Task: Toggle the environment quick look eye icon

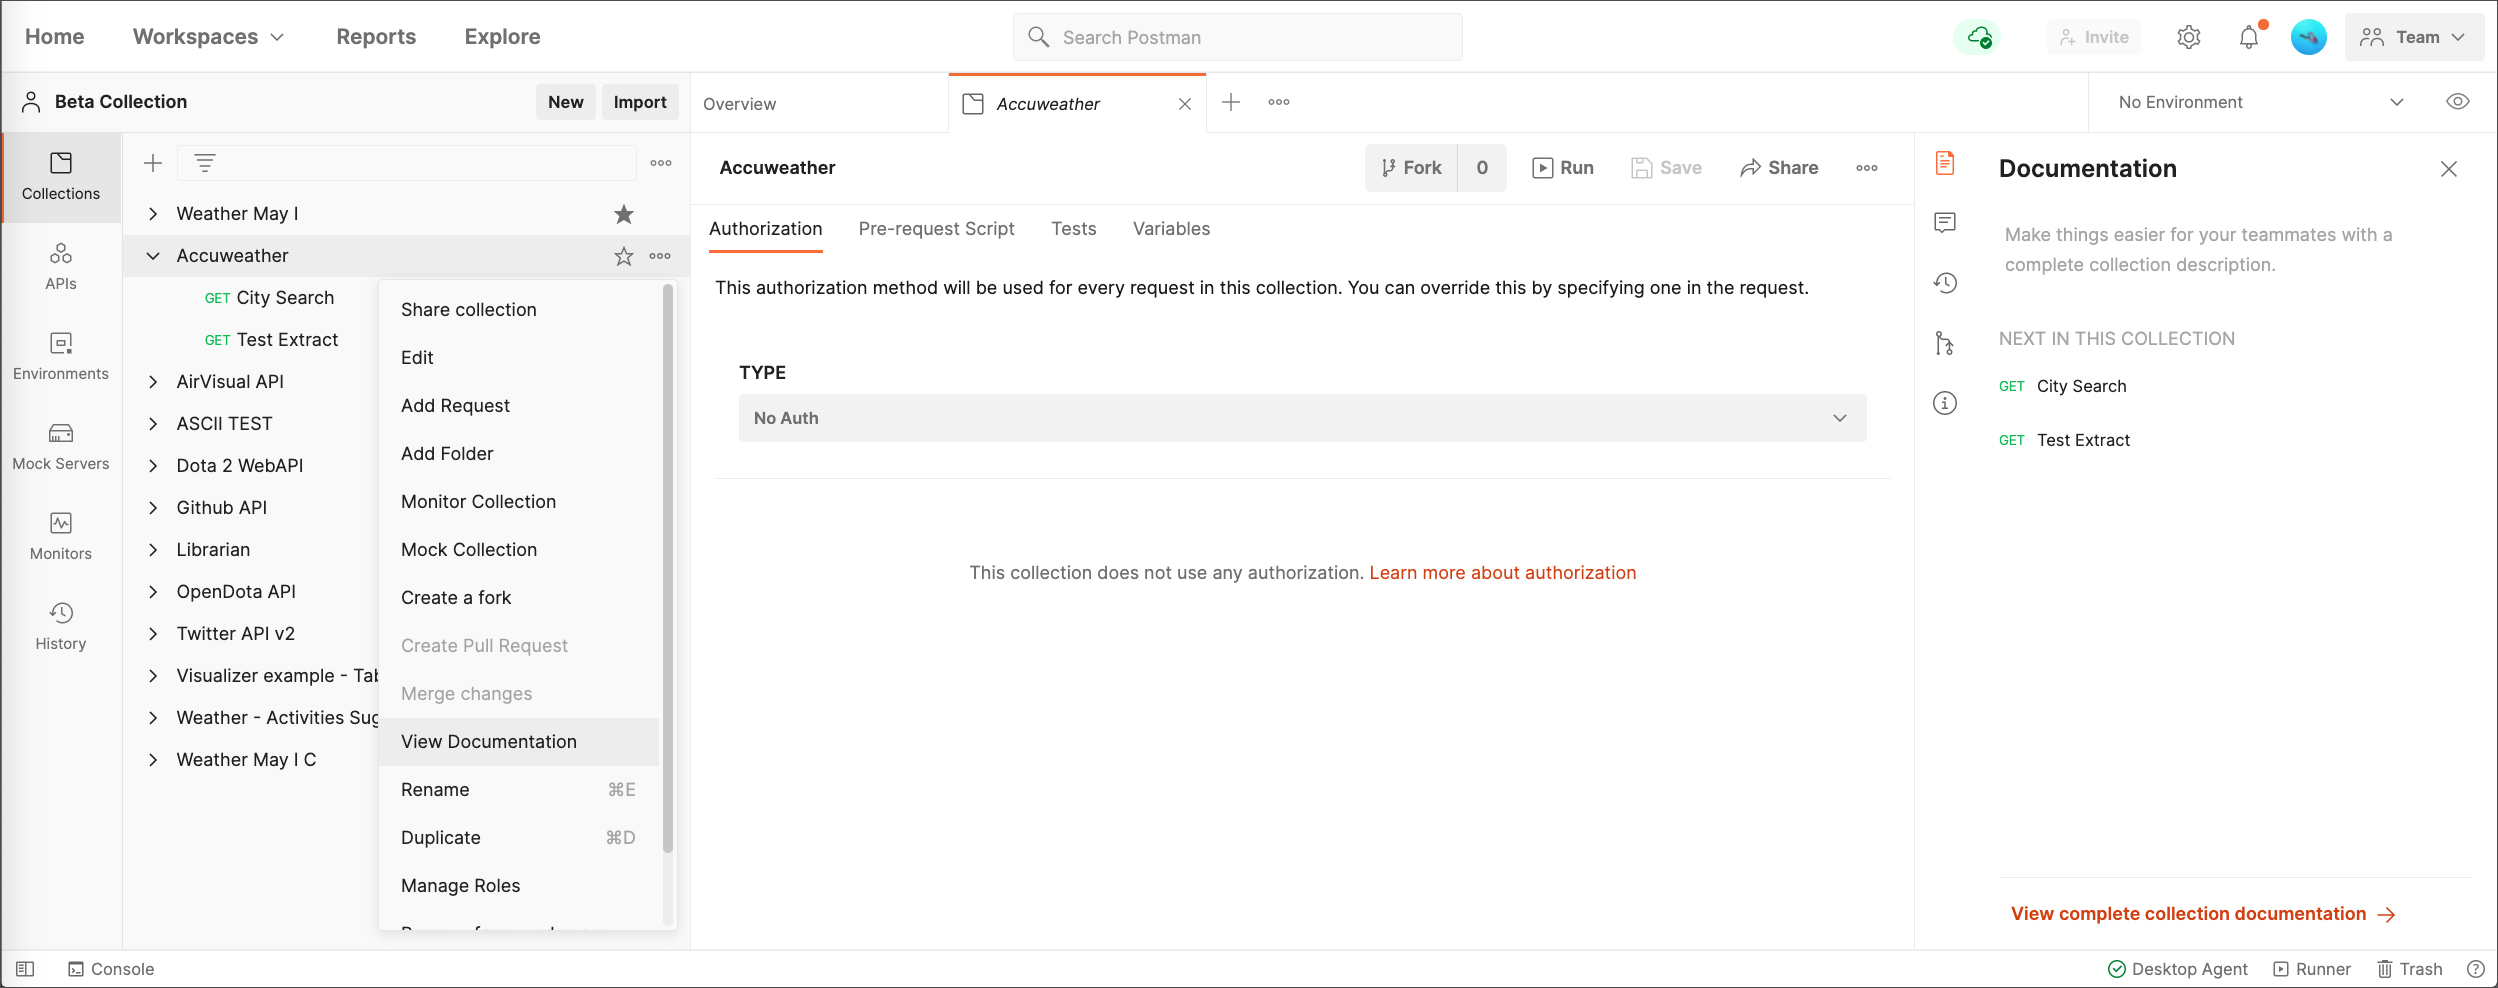Action: [2457, 102]
